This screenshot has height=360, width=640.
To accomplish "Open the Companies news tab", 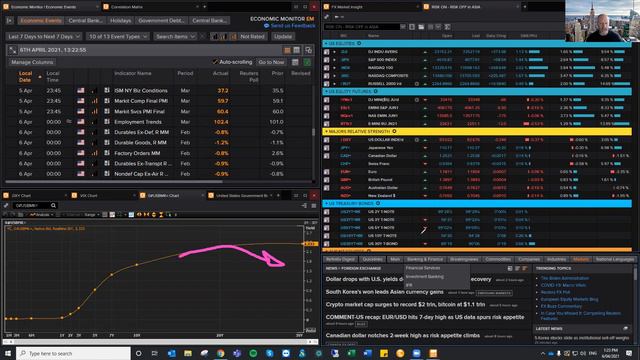I will [x=529, y=259].
